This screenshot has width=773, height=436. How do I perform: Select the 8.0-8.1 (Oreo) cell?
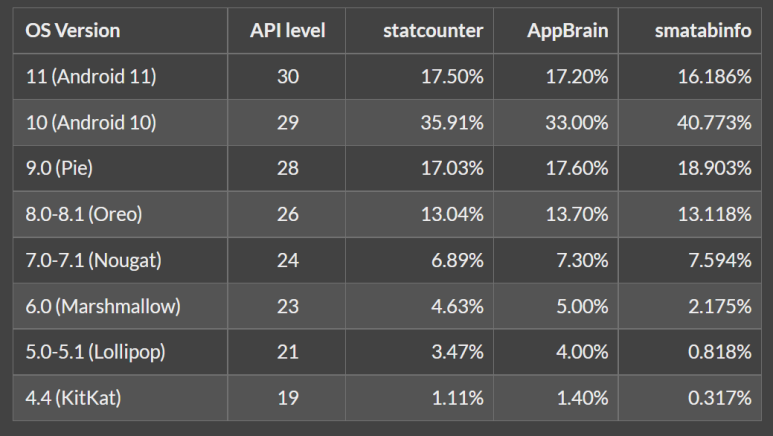click(x=85, y=214)
